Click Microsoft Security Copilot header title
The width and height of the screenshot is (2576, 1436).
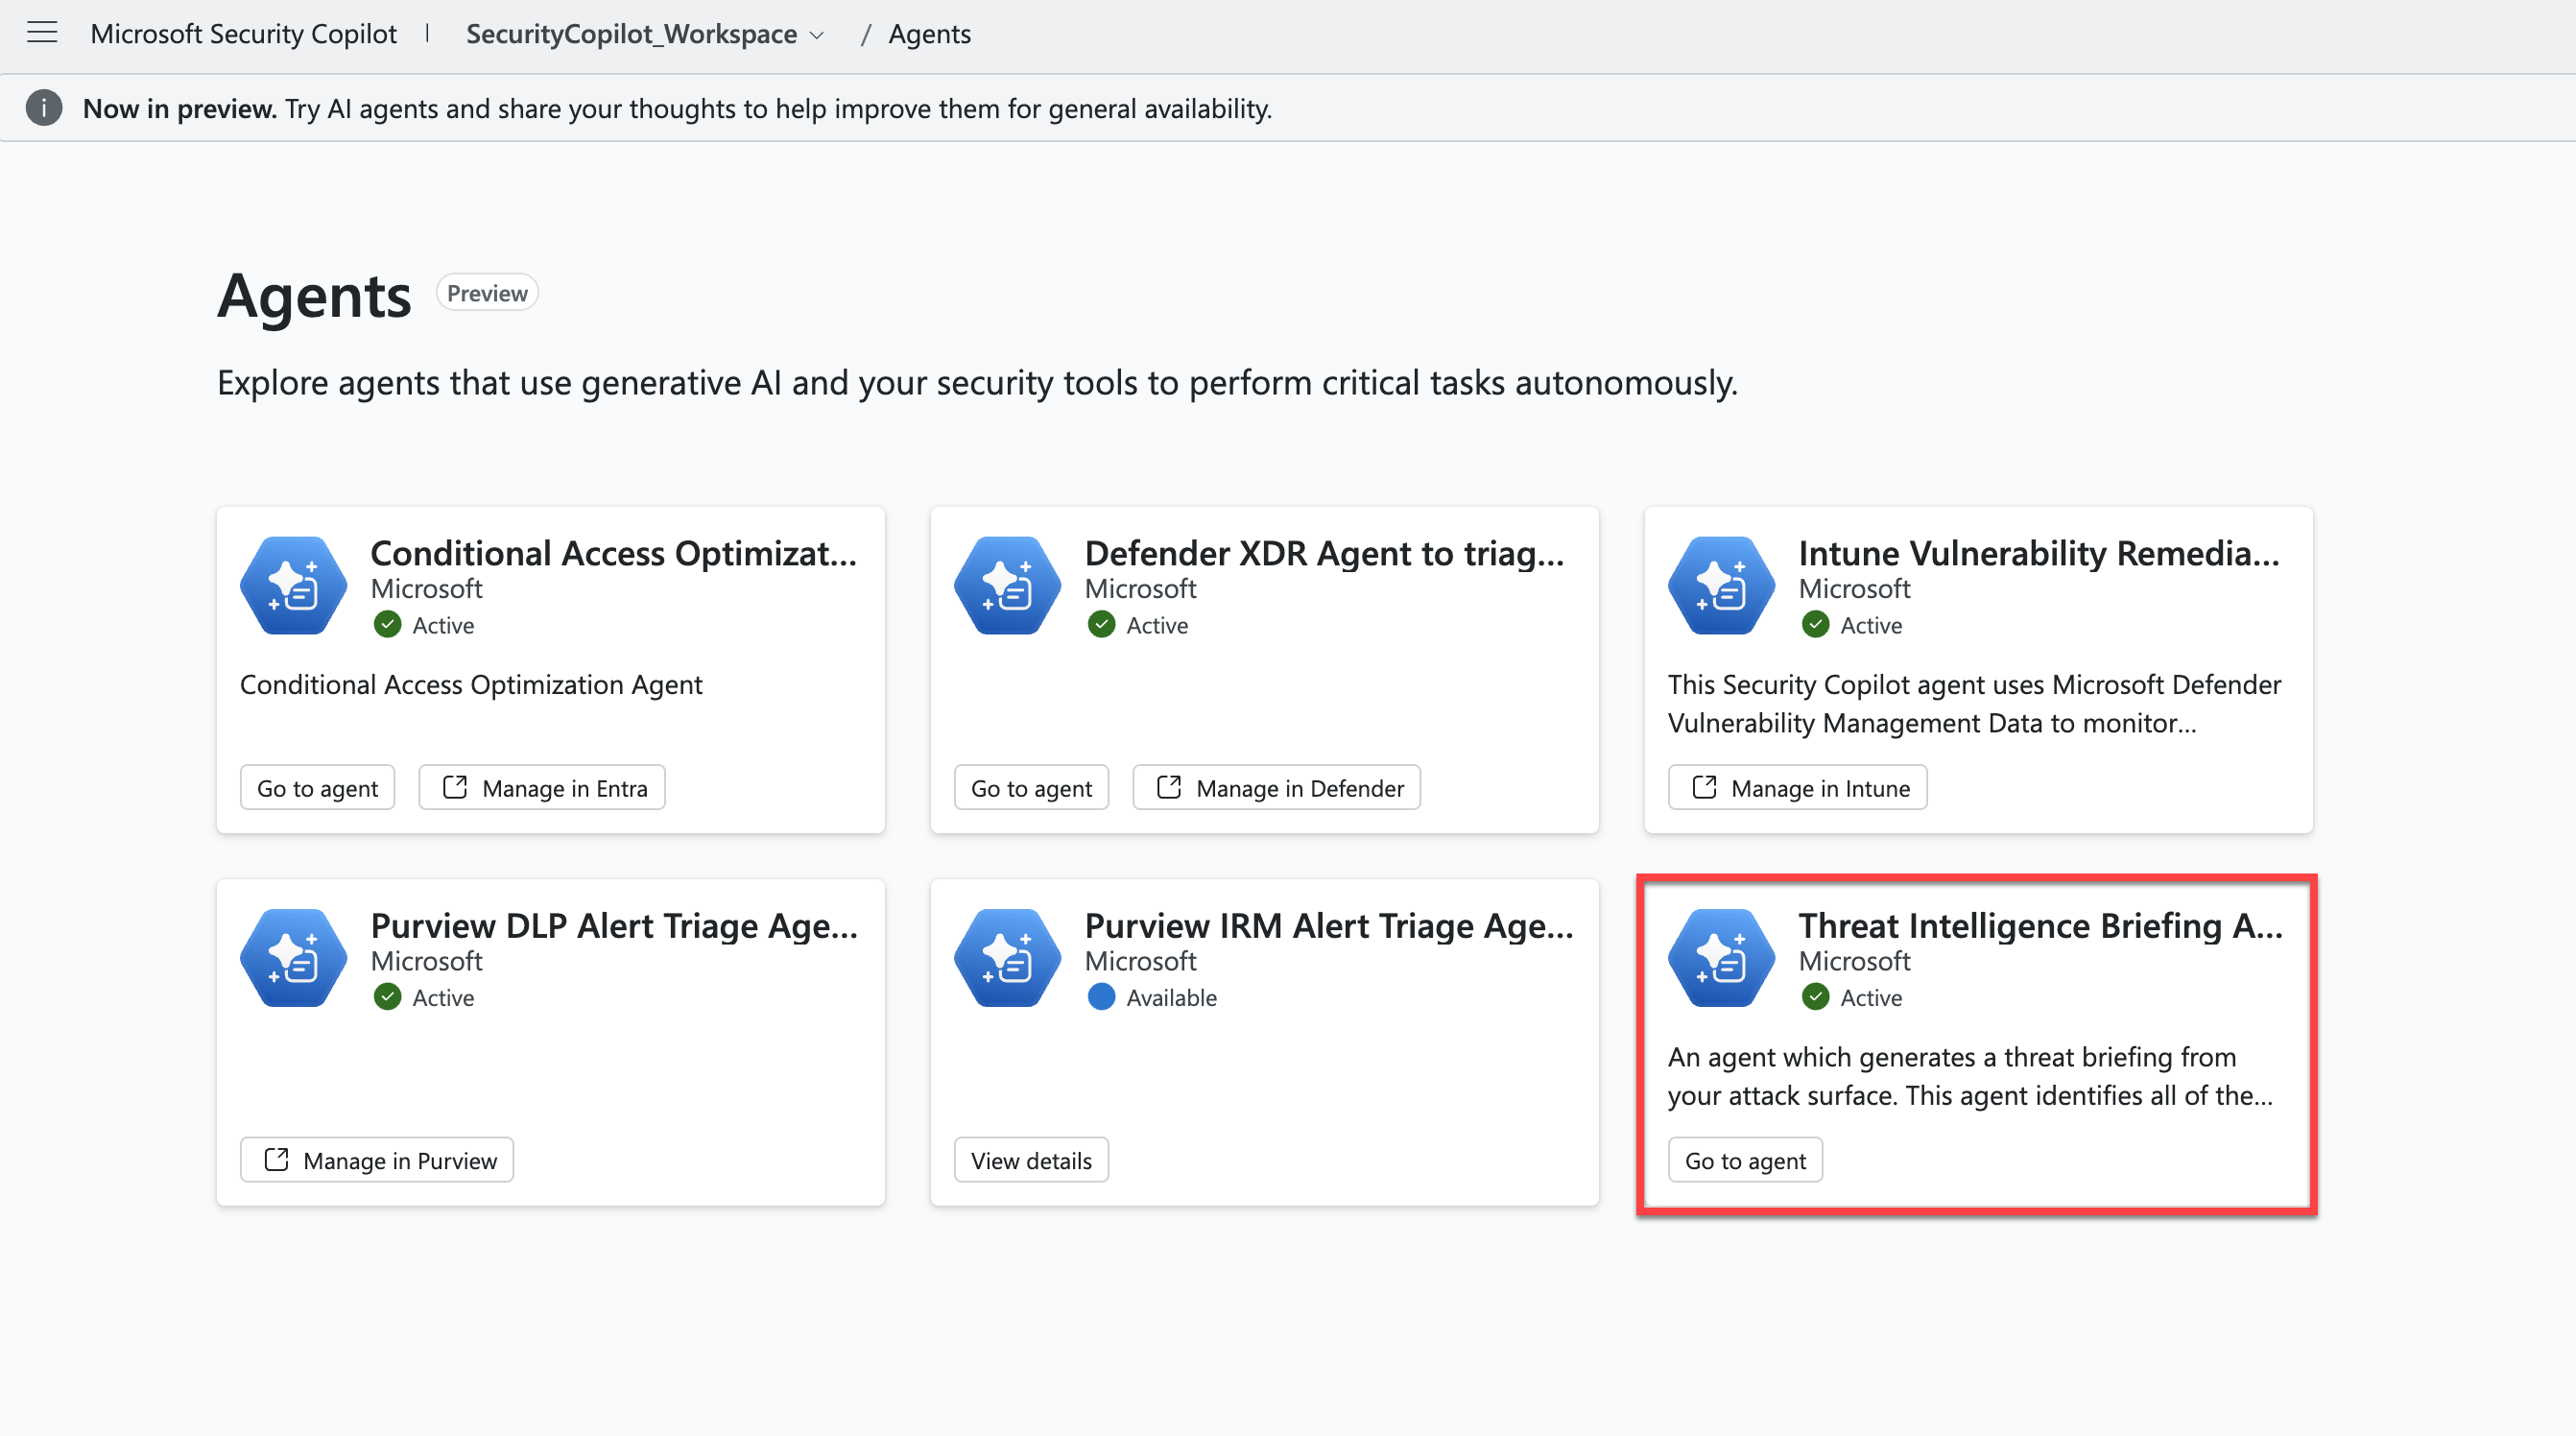coord(243,34)
